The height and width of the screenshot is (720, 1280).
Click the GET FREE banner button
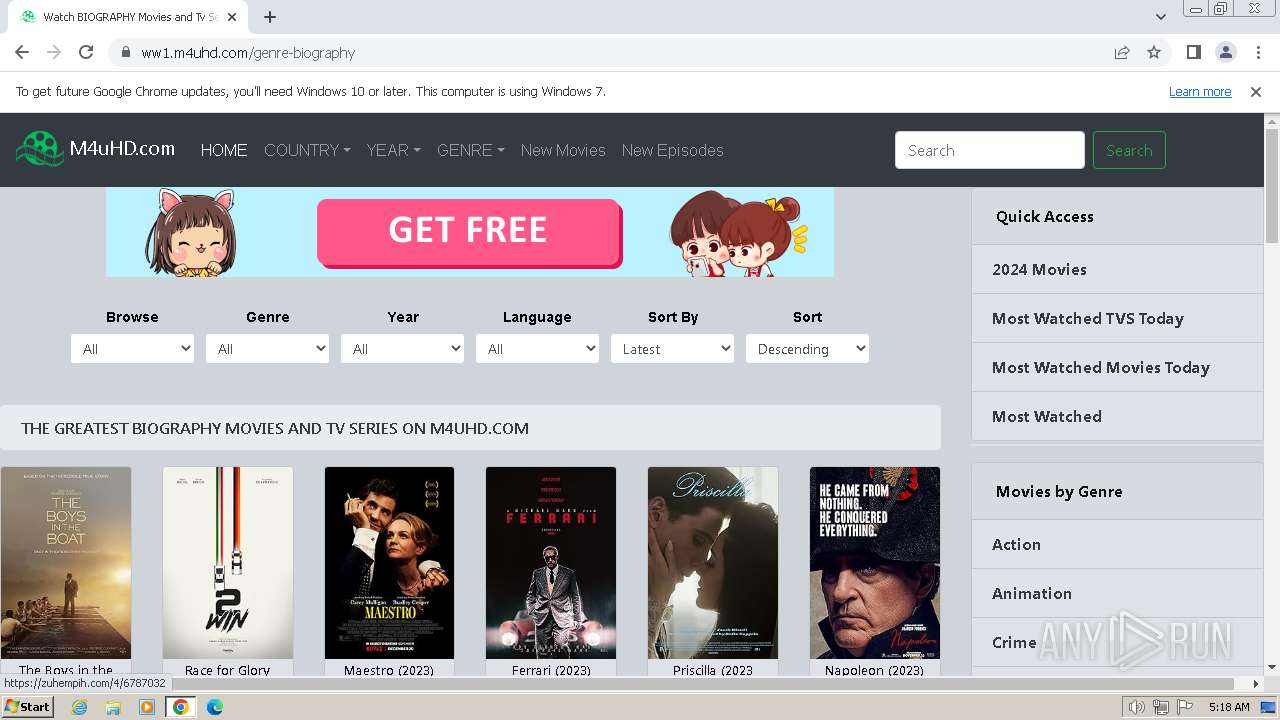469,231
